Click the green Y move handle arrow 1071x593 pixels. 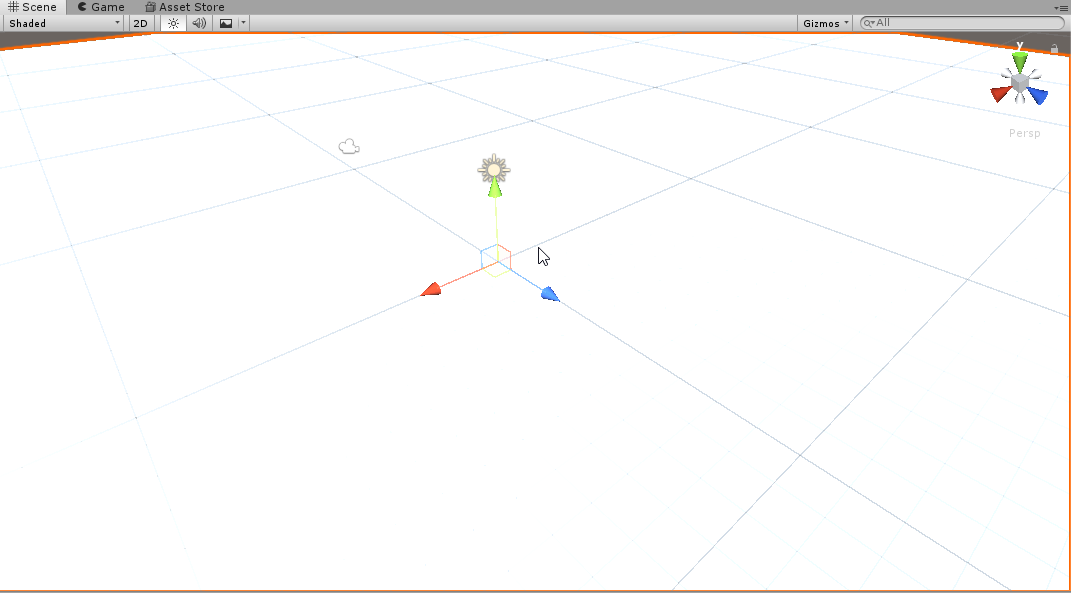(495, 189)
